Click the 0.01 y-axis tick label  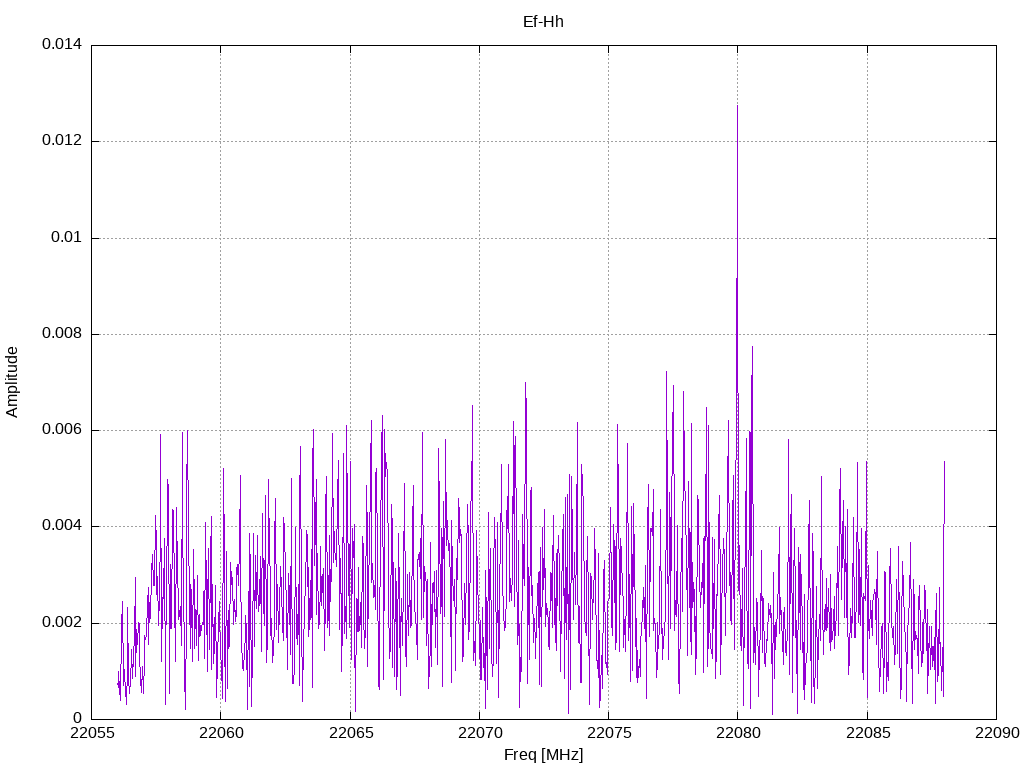[x=66, y=238]
